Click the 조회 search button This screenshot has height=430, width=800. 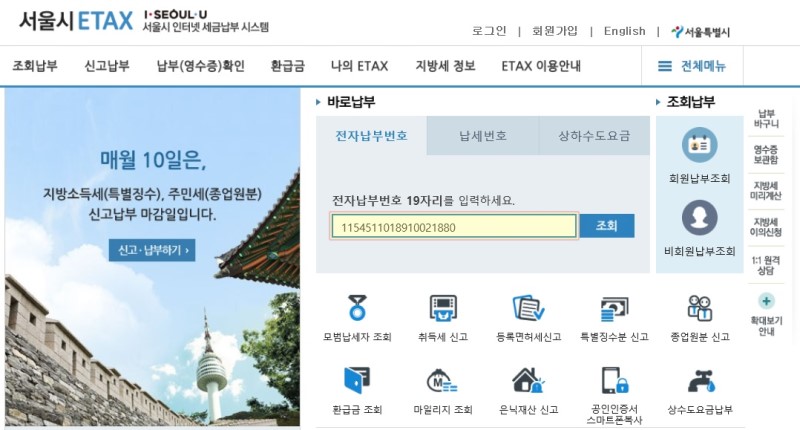pos(607,225)
